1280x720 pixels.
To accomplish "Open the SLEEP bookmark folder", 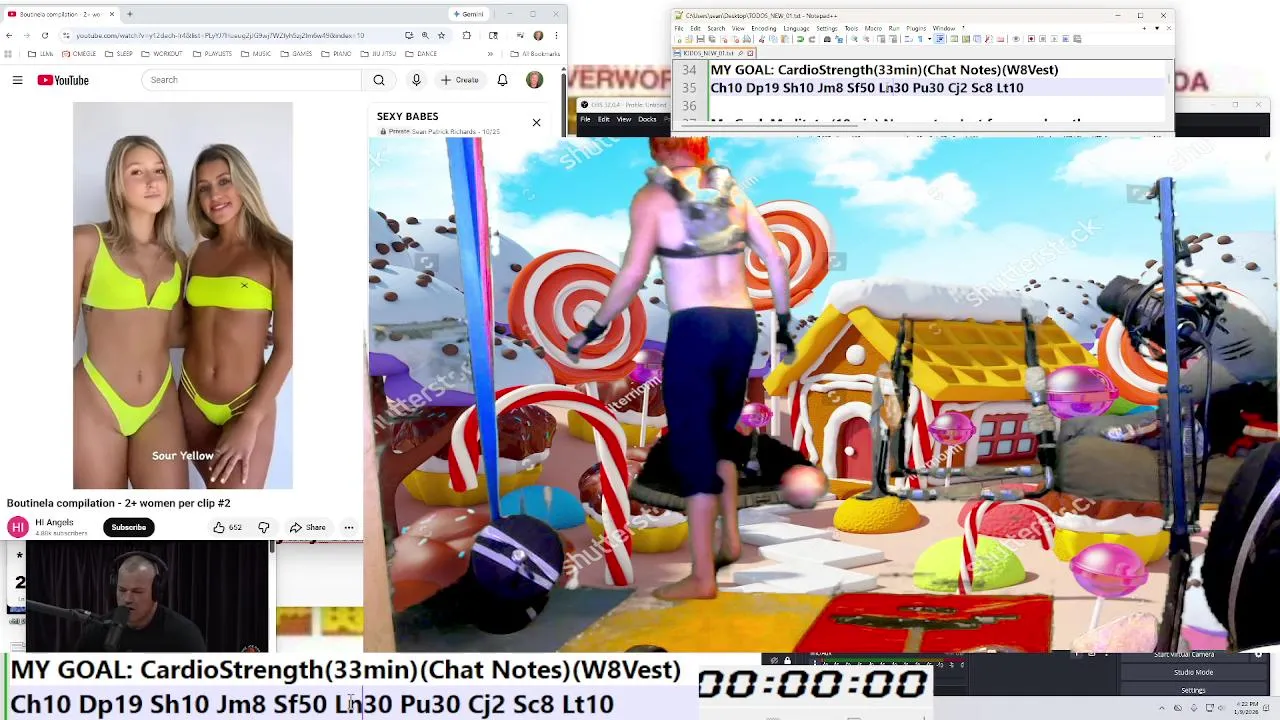I will point(120,54).
